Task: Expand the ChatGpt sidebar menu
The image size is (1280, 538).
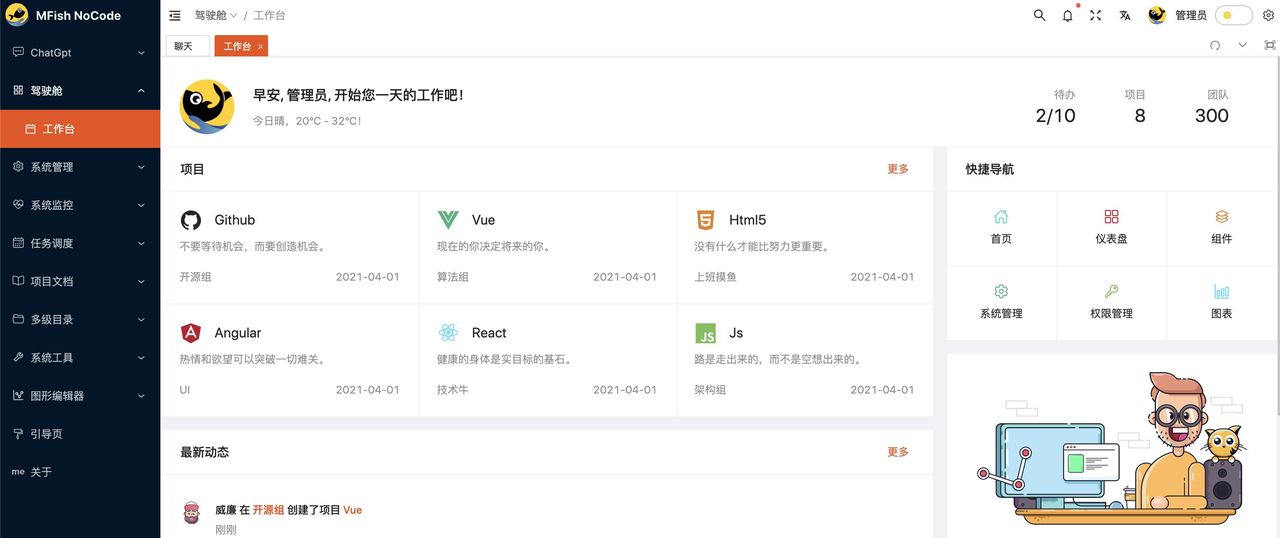Action: [x=80, y=52]
